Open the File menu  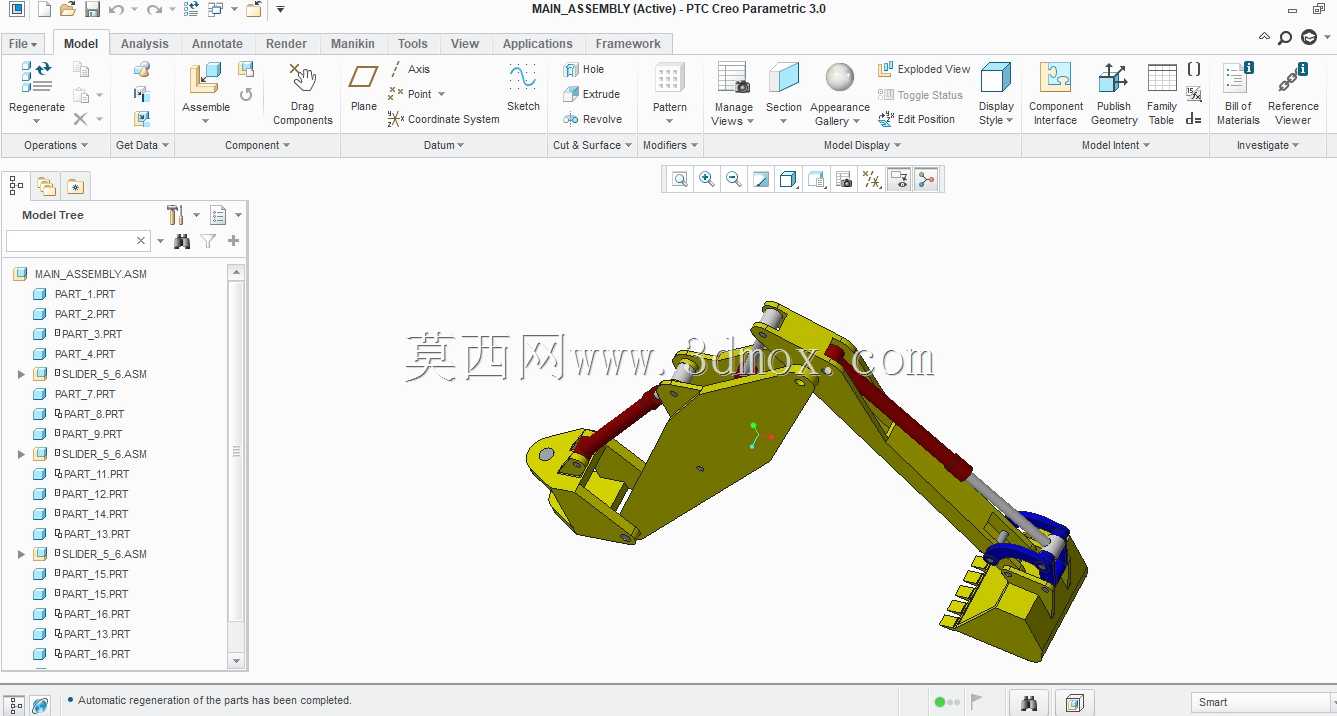pos(23,44)
